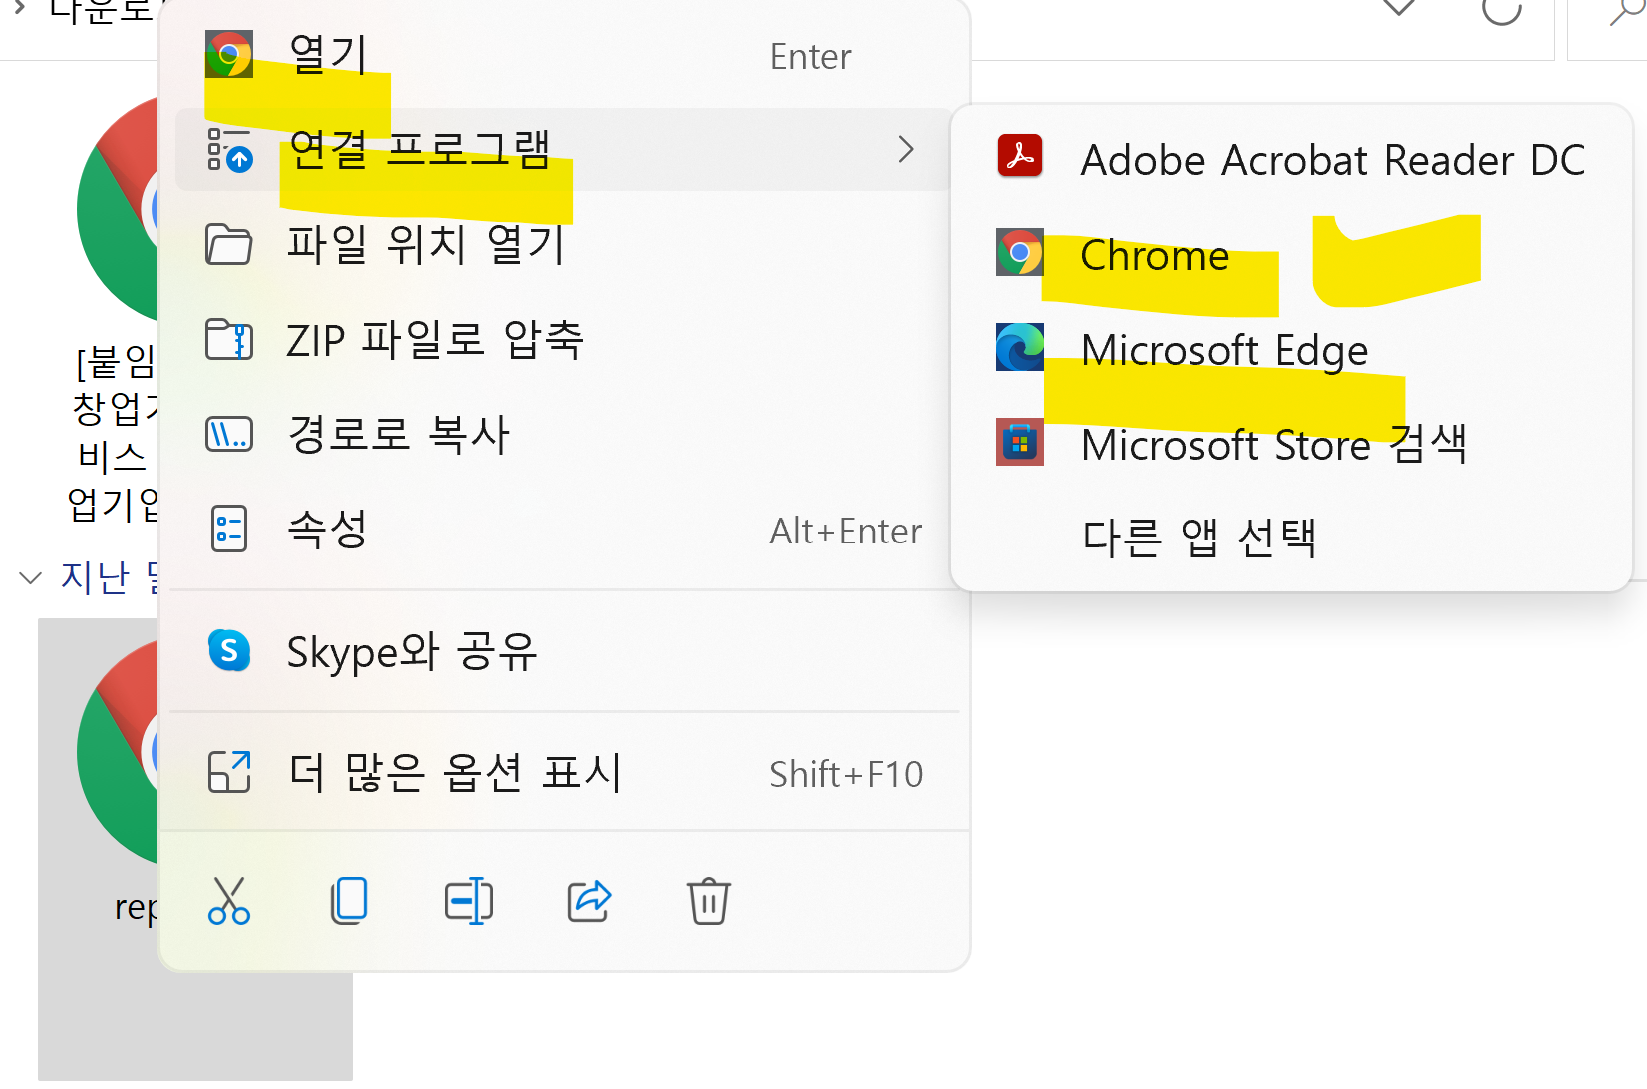This screenshot has width=1647, height=1089.
Task: Choose ZIP 파일로 압축 from the menu
Action: [x=435, y=340]
